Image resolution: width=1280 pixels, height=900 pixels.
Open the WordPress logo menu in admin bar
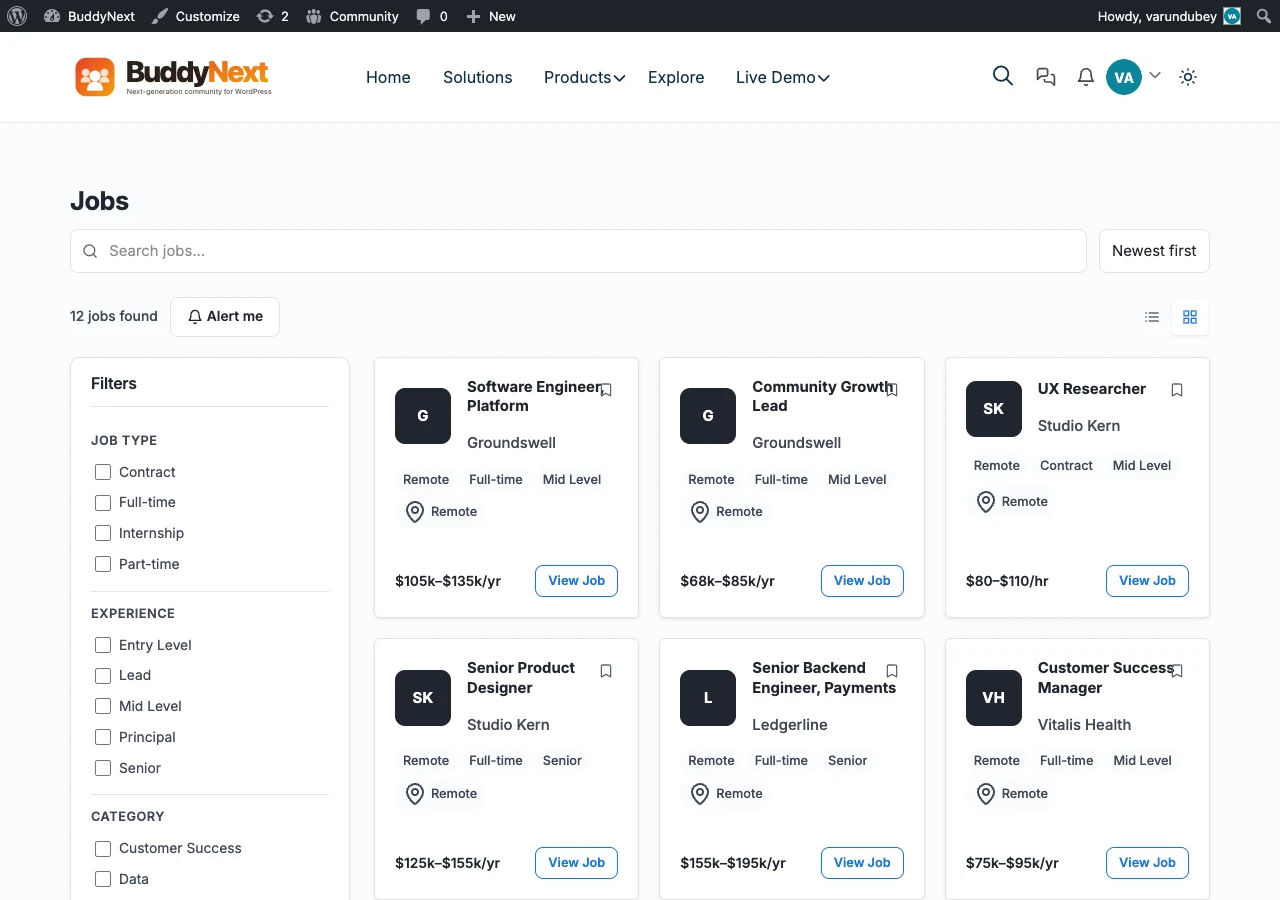[17, 16]
